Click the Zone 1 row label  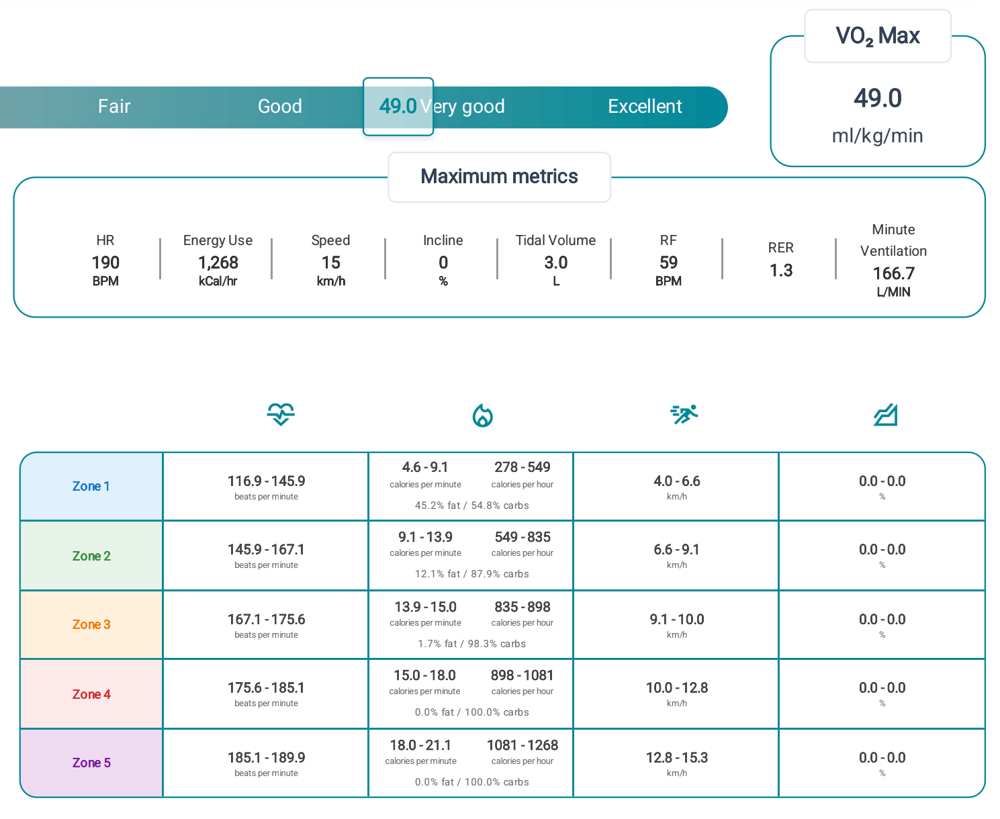(x=91, y=486)
